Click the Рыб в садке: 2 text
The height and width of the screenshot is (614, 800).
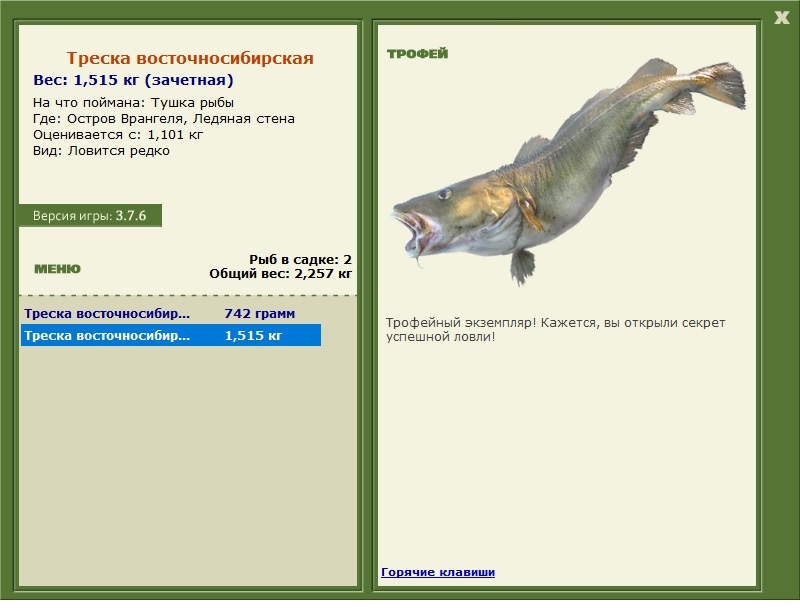301,259
